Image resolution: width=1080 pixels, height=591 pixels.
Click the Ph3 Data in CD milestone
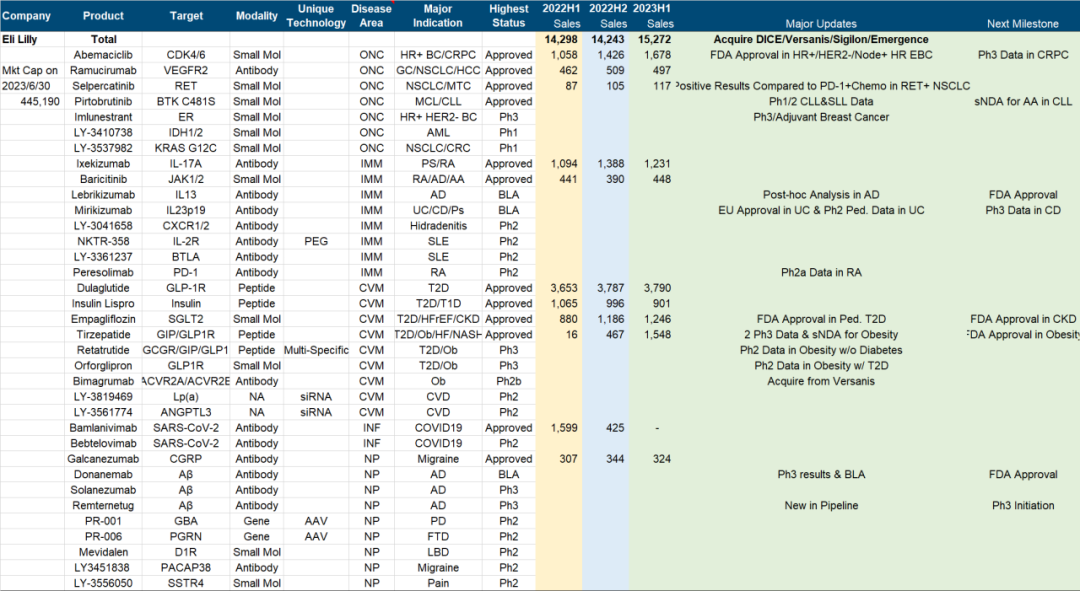1023,210
